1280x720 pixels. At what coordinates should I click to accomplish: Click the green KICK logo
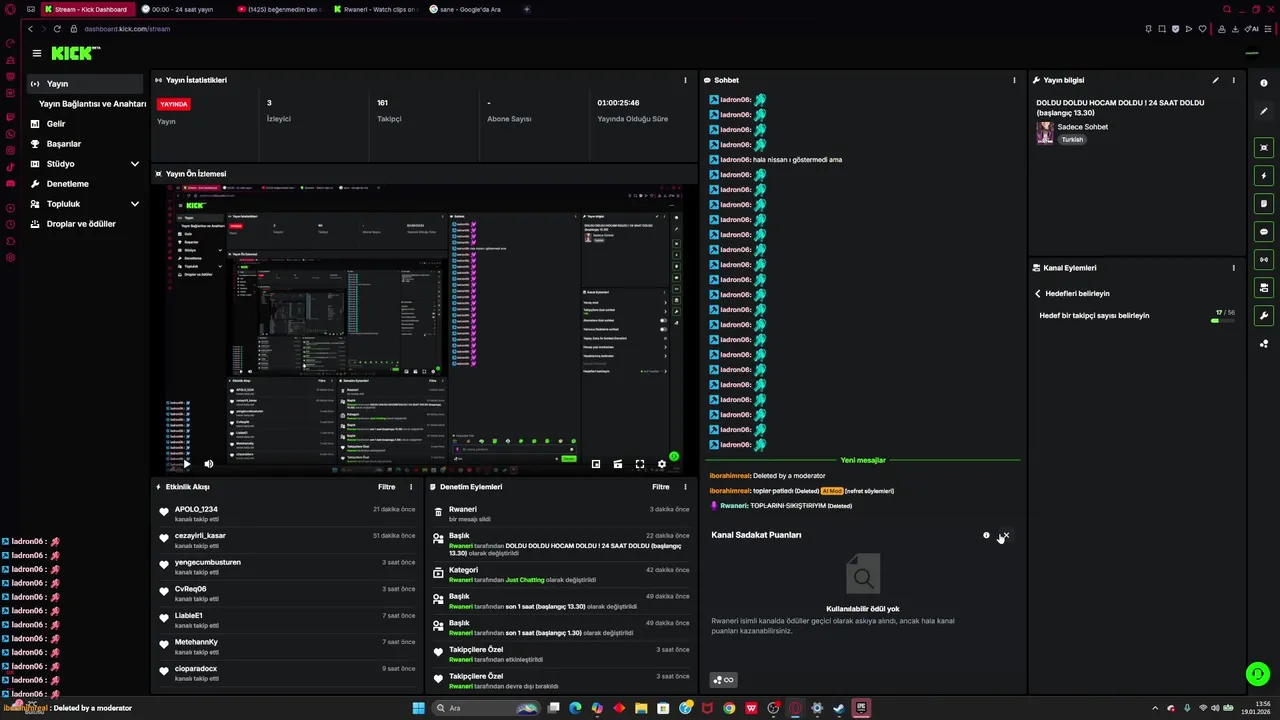[x=72, y=53]
